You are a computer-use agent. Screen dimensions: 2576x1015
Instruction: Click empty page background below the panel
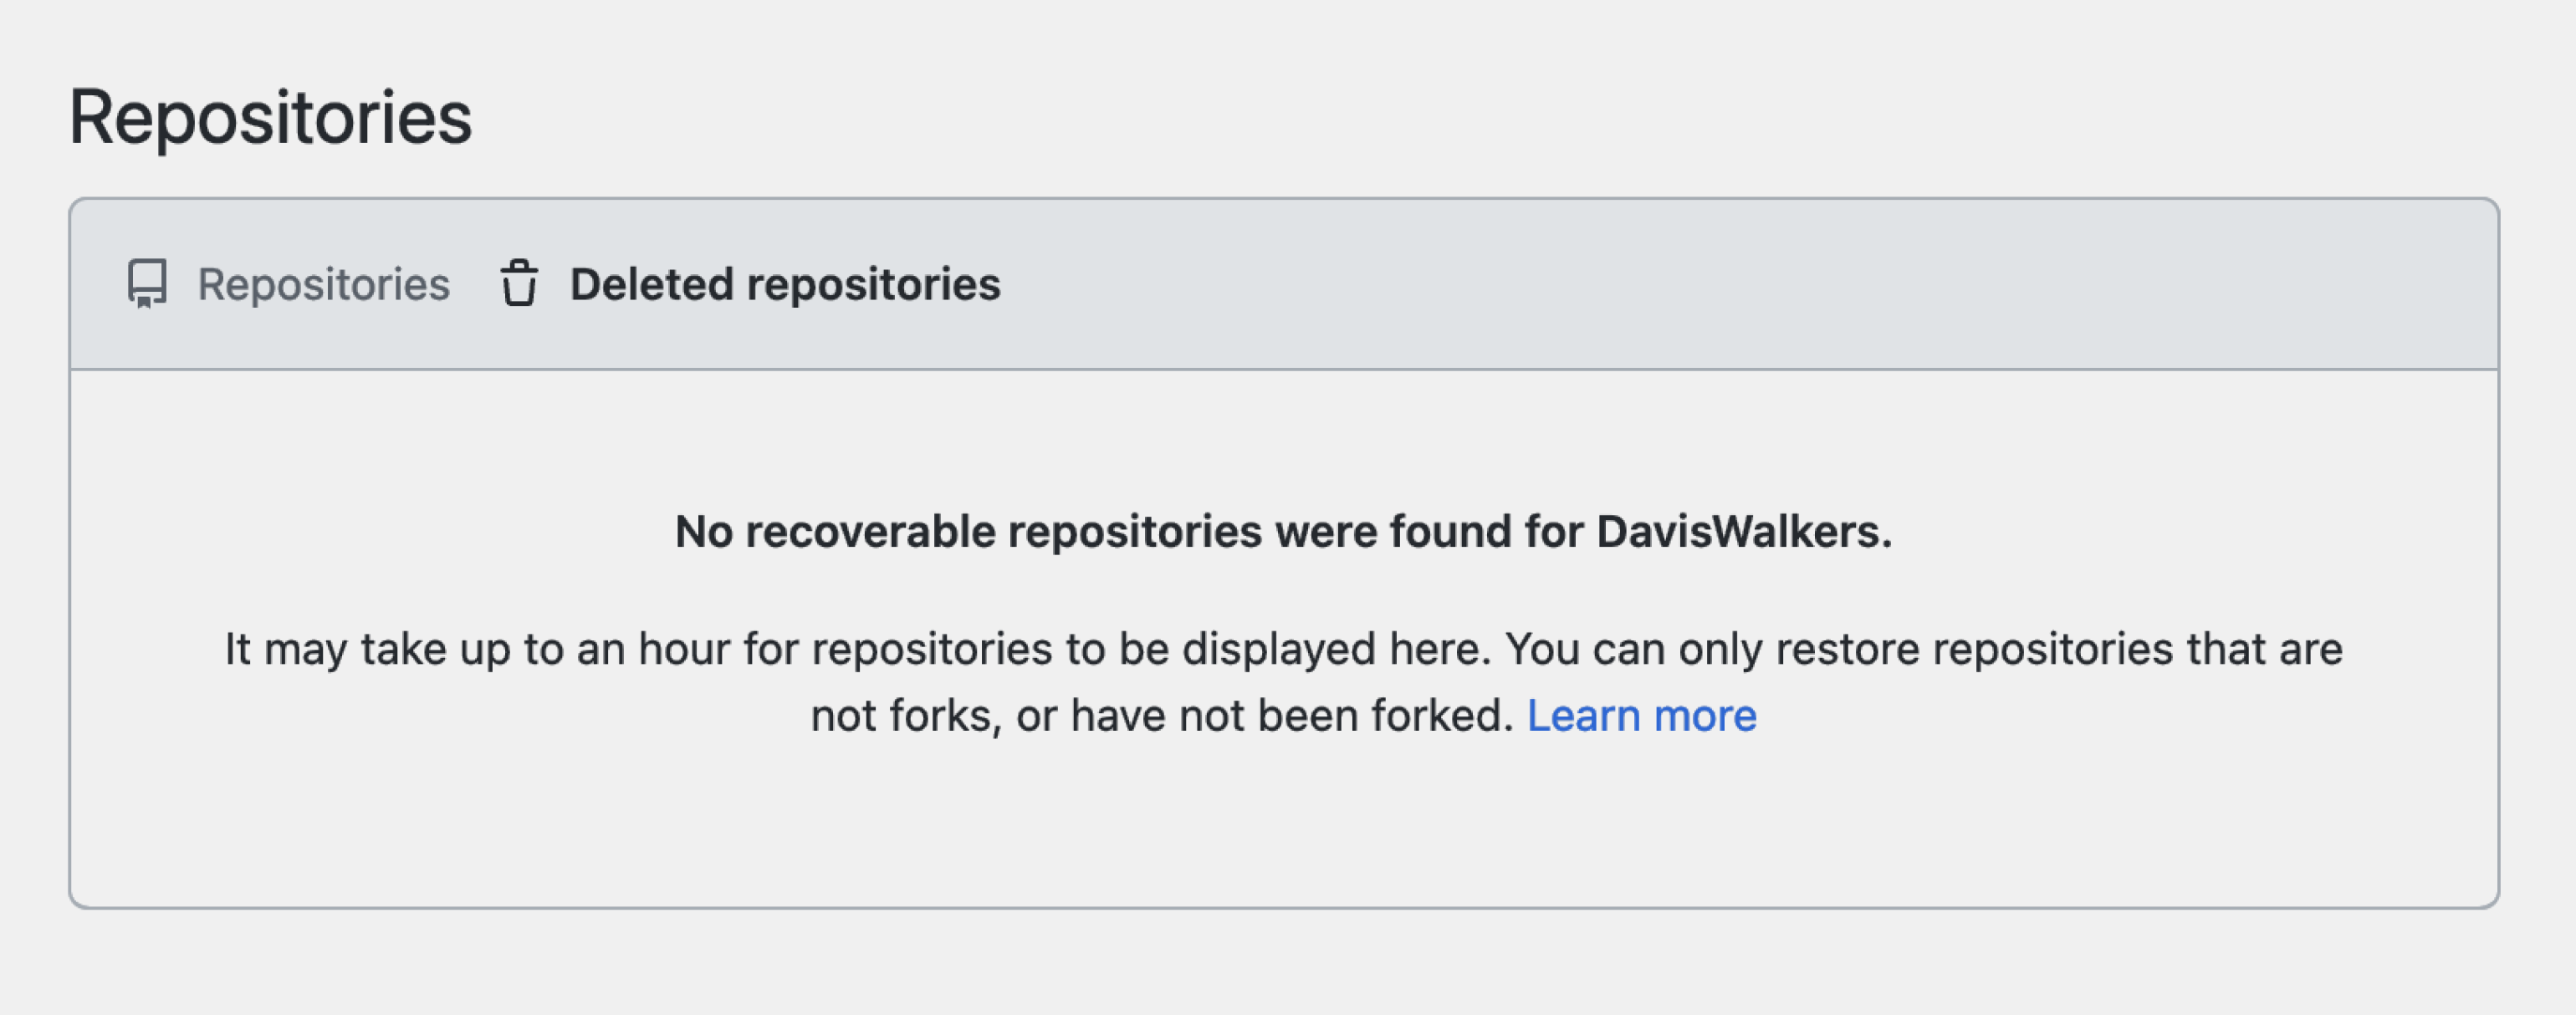(x=1284, y=965)
